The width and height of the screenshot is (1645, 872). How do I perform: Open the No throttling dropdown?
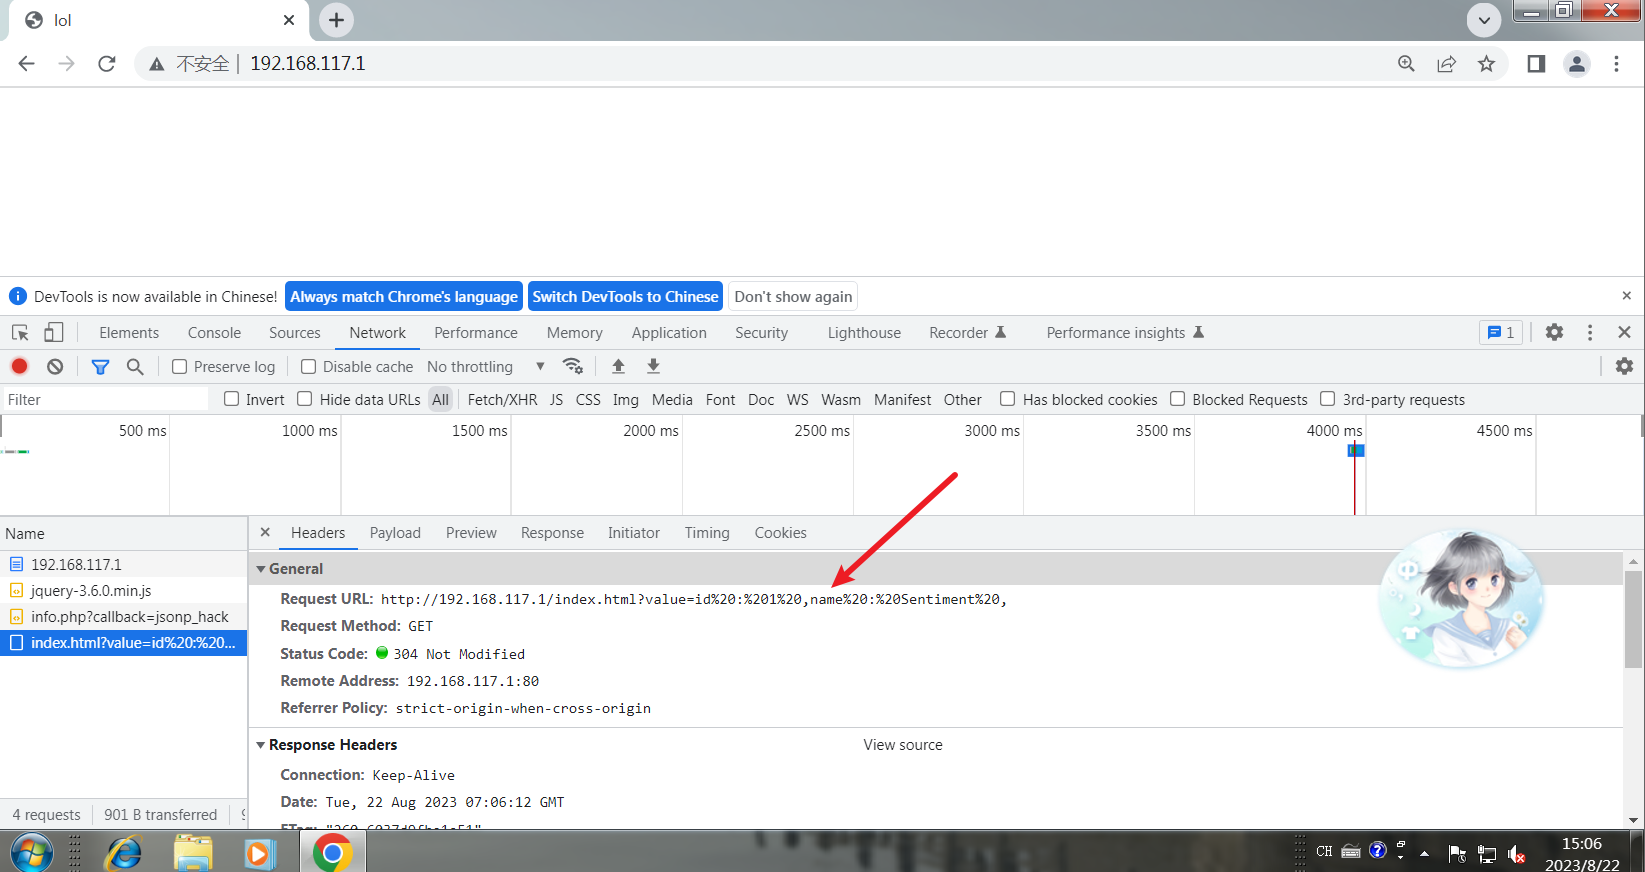[485, 367]
